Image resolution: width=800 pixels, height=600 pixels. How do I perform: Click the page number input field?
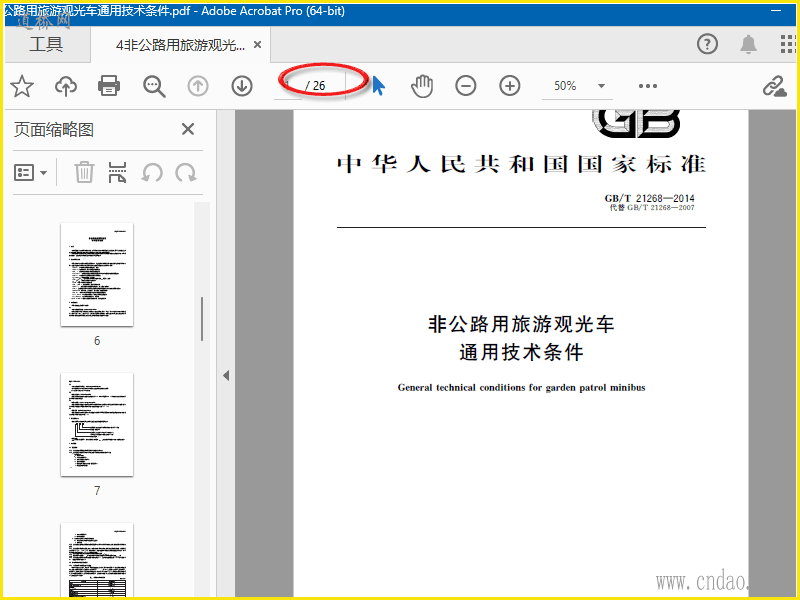pos(289,86)
